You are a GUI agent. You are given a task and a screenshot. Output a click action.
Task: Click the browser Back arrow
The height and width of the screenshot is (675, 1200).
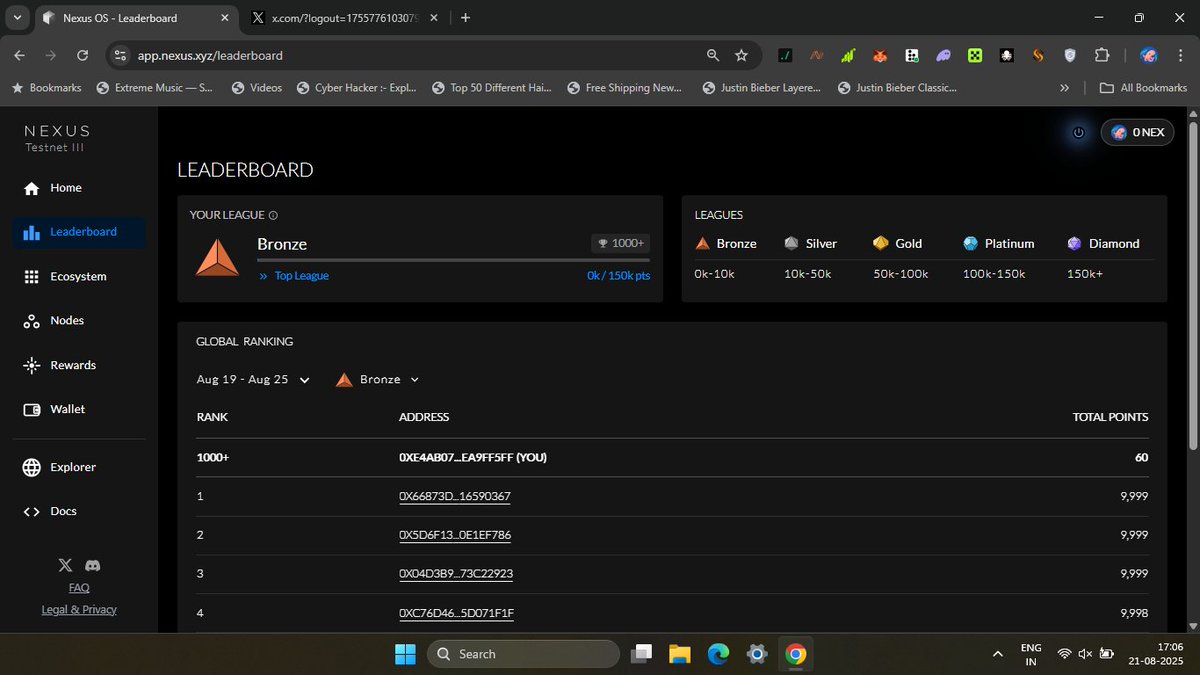click(21, 56)
